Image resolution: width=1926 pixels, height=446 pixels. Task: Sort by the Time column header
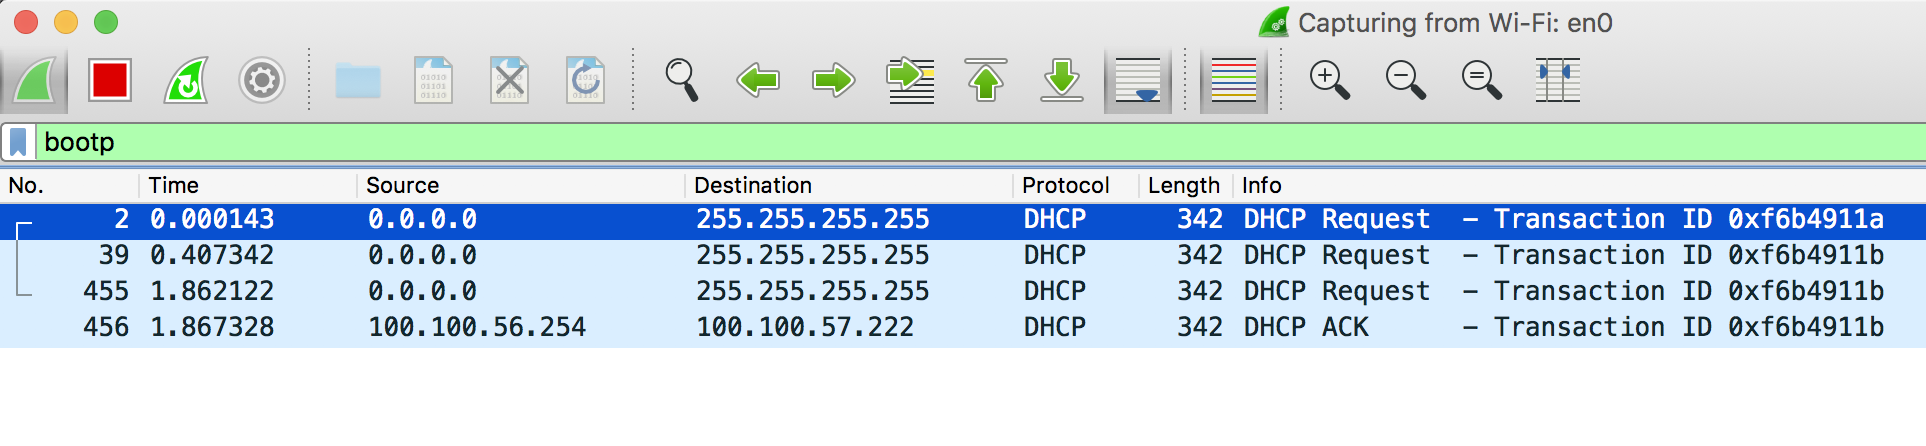248,185
